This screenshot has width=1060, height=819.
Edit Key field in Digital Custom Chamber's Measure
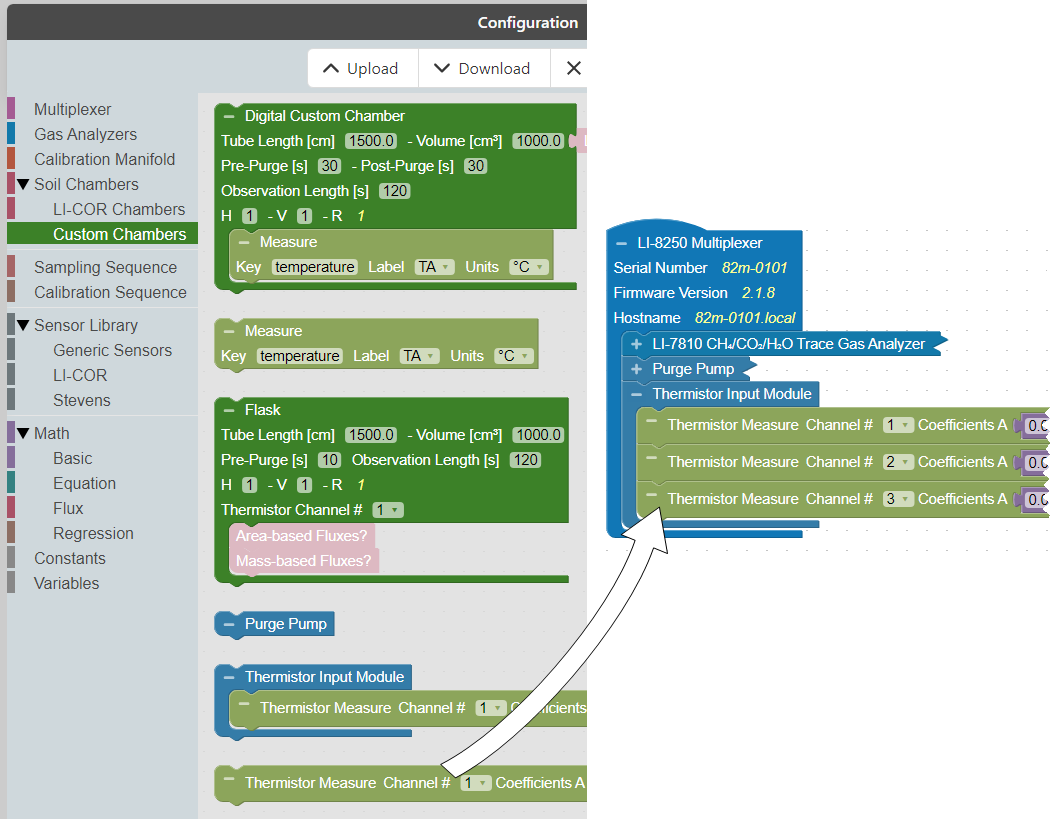[x=314, y=268]
